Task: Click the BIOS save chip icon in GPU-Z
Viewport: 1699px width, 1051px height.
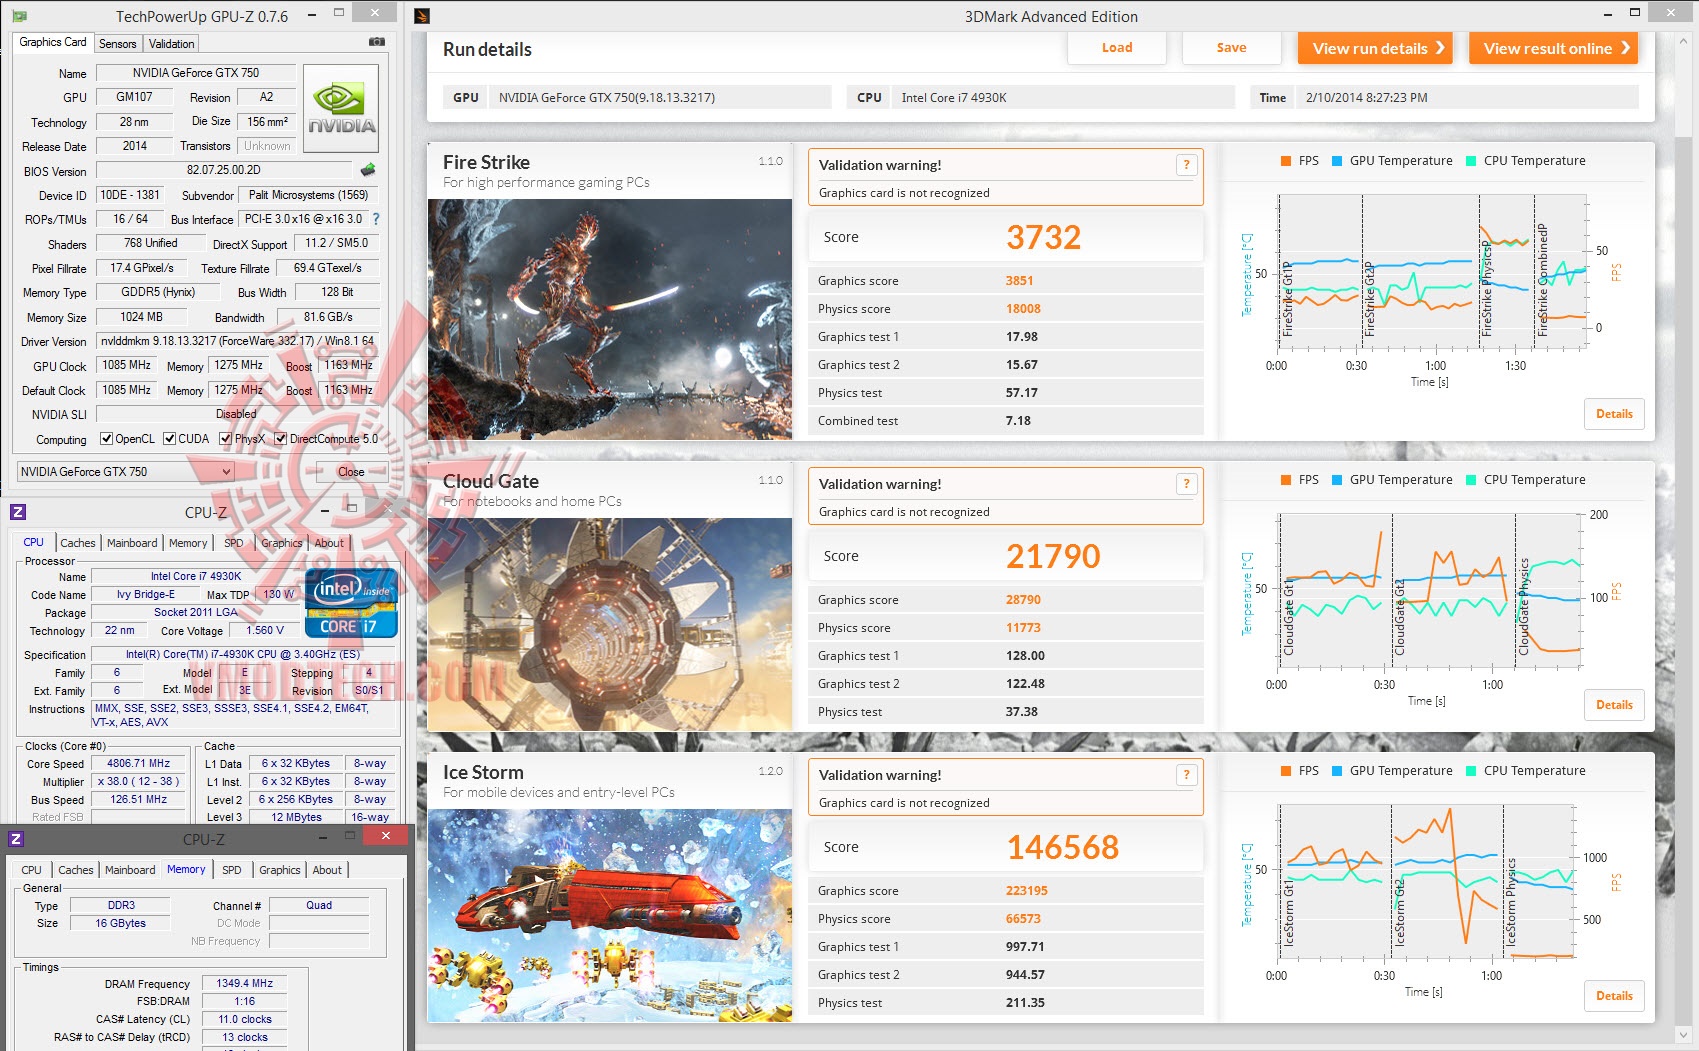Action: (368, 170)
